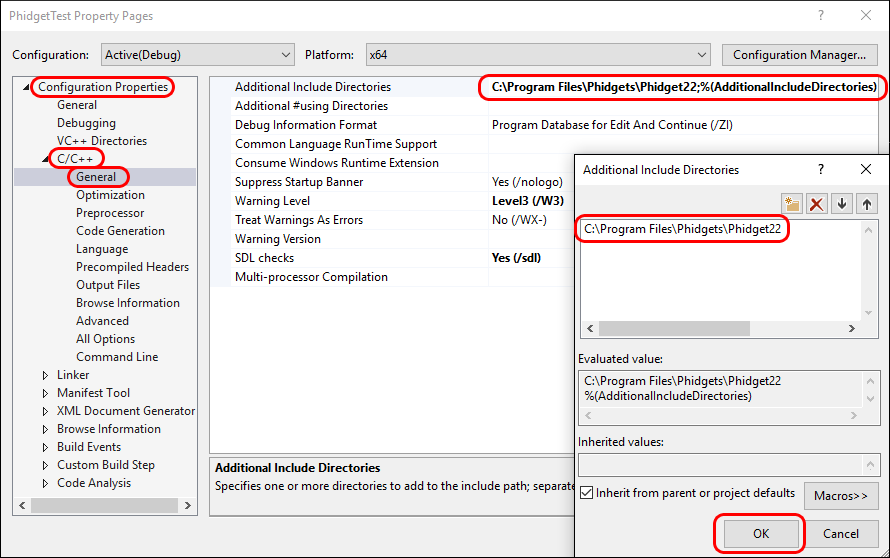This screenshot has height=558, width=890.
Task: Toggle Inherit from parent or project defaults
Action: pyautogui.click(x=587, y=493)
